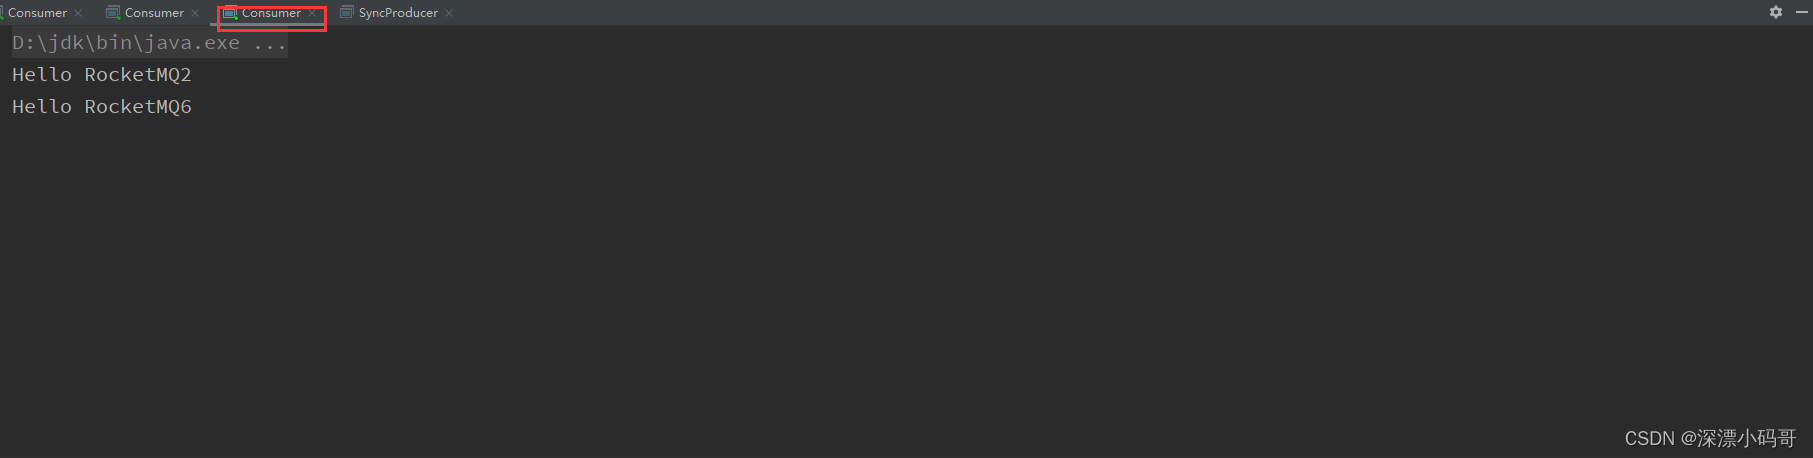Click the CSDN watermark text

click(x=1710, y=439)
